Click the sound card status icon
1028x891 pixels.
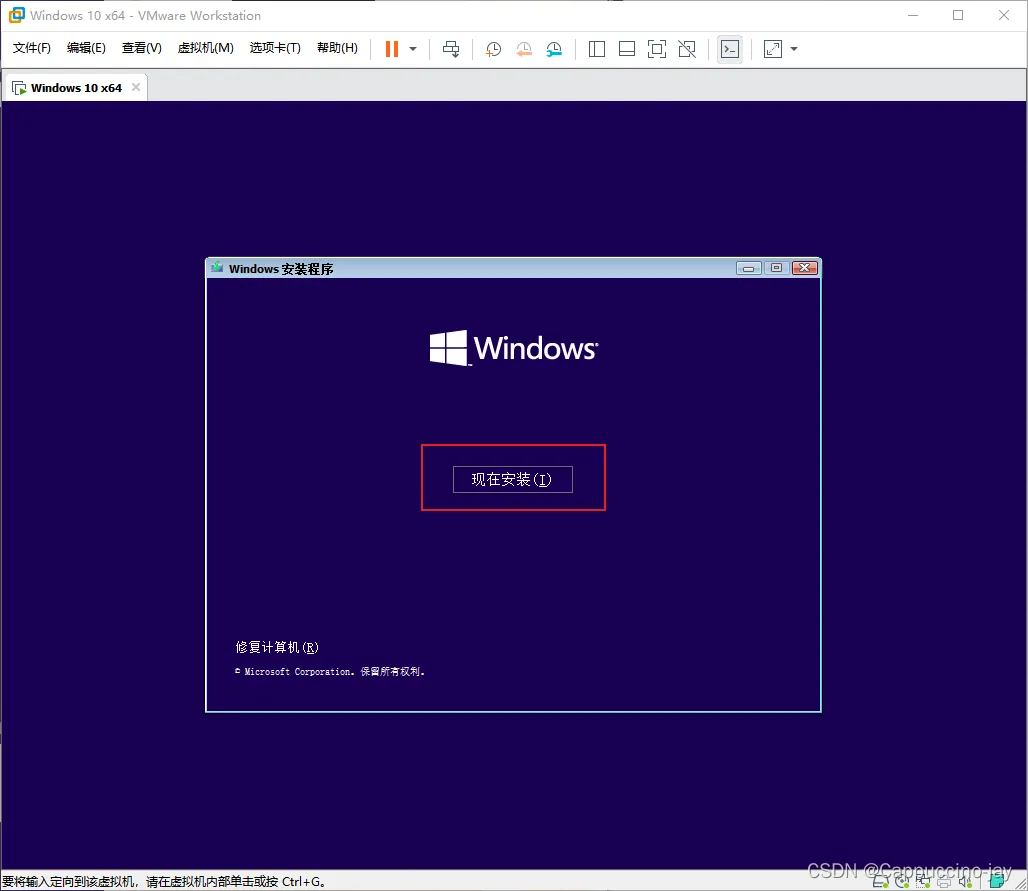pos(965,882)
